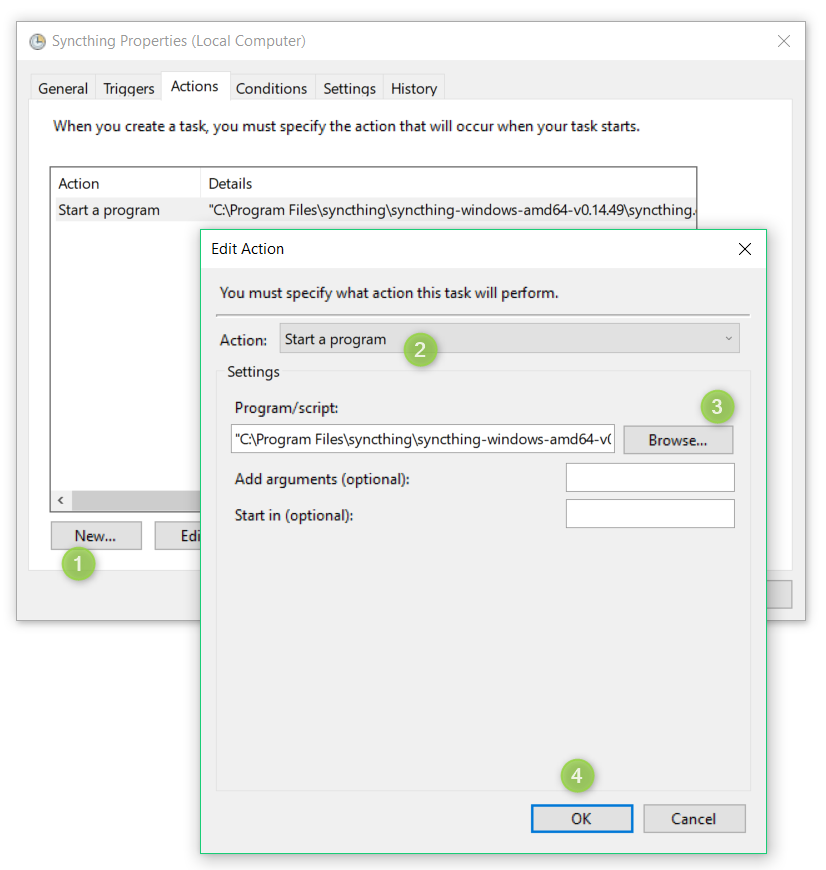Viewport: 826px width, 870px height.
Task: Open the Action dropdown in Edit Action
Action: 509,338
